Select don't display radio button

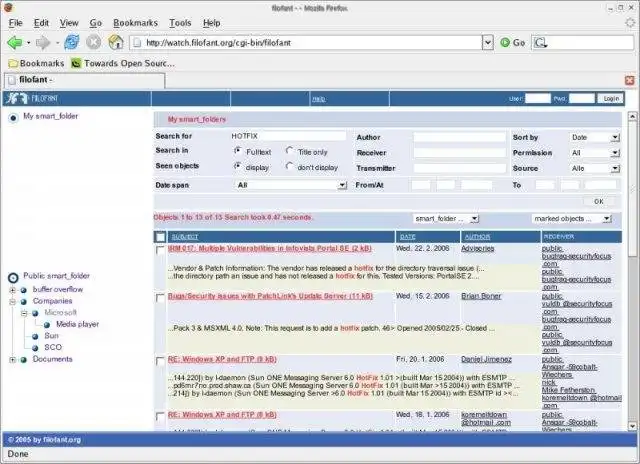289,166
